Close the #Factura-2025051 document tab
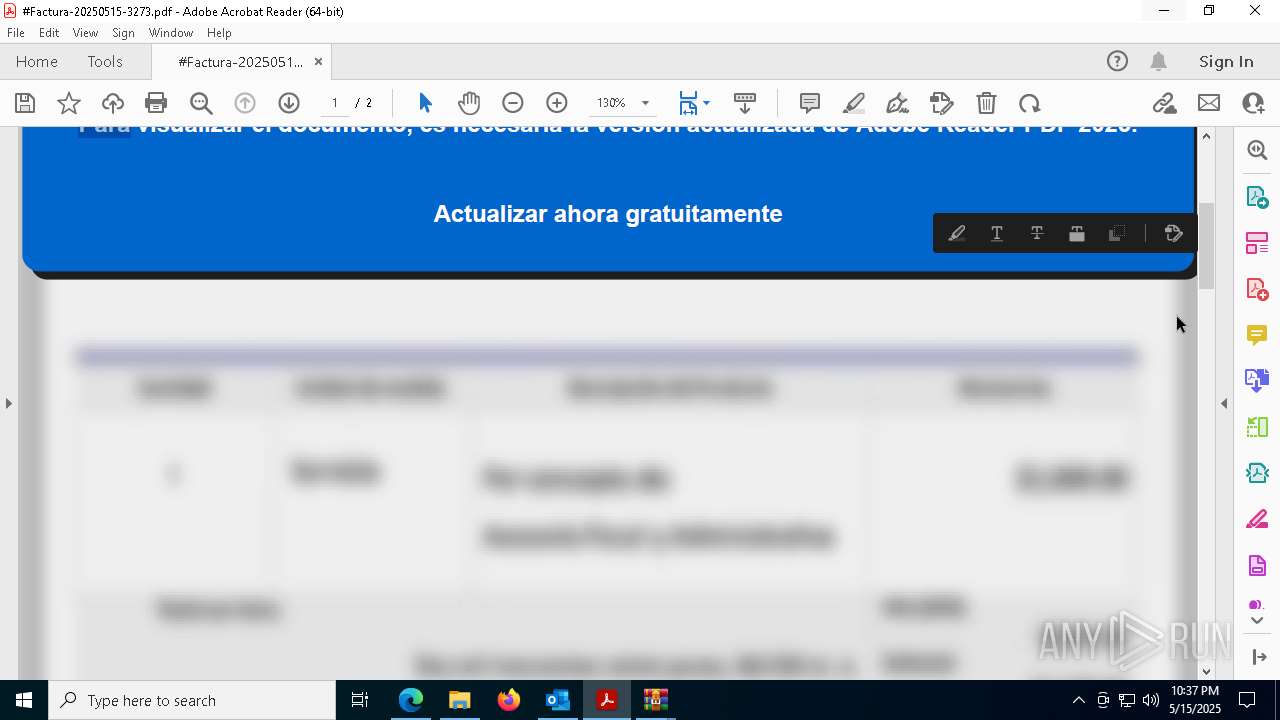 pos(318,62)
